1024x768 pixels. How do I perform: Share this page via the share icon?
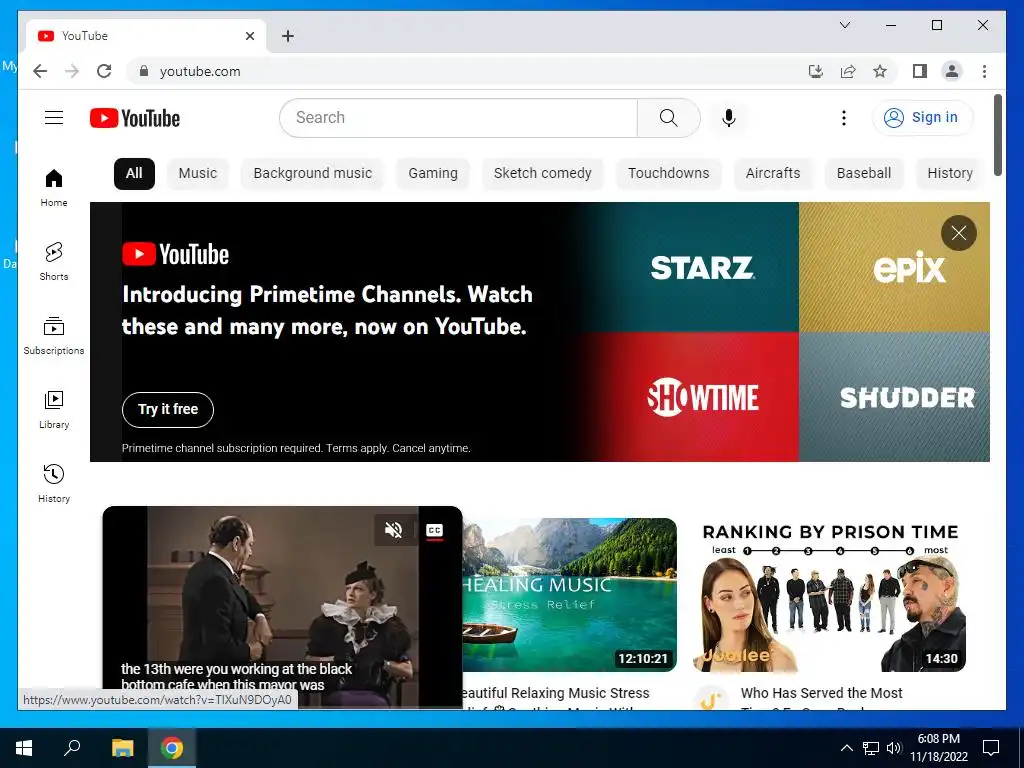848,71
